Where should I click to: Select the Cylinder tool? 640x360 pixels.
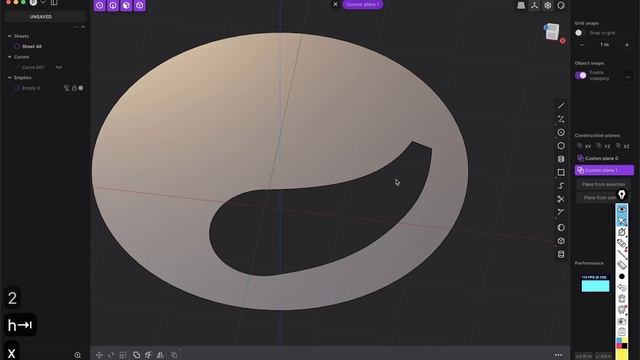click(561, 254)
